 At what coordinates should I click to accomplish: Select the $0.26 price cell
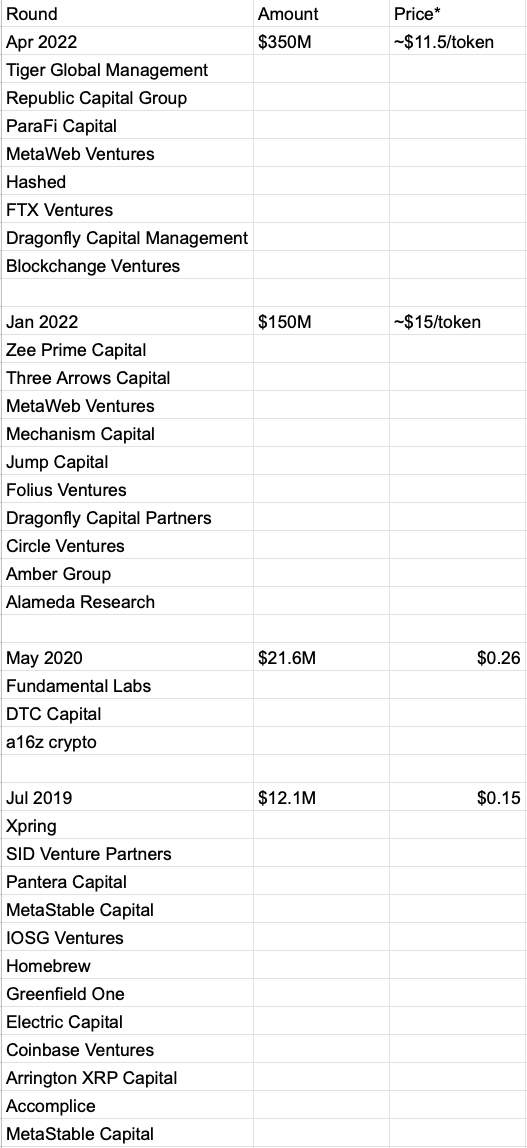coord(457,657)
